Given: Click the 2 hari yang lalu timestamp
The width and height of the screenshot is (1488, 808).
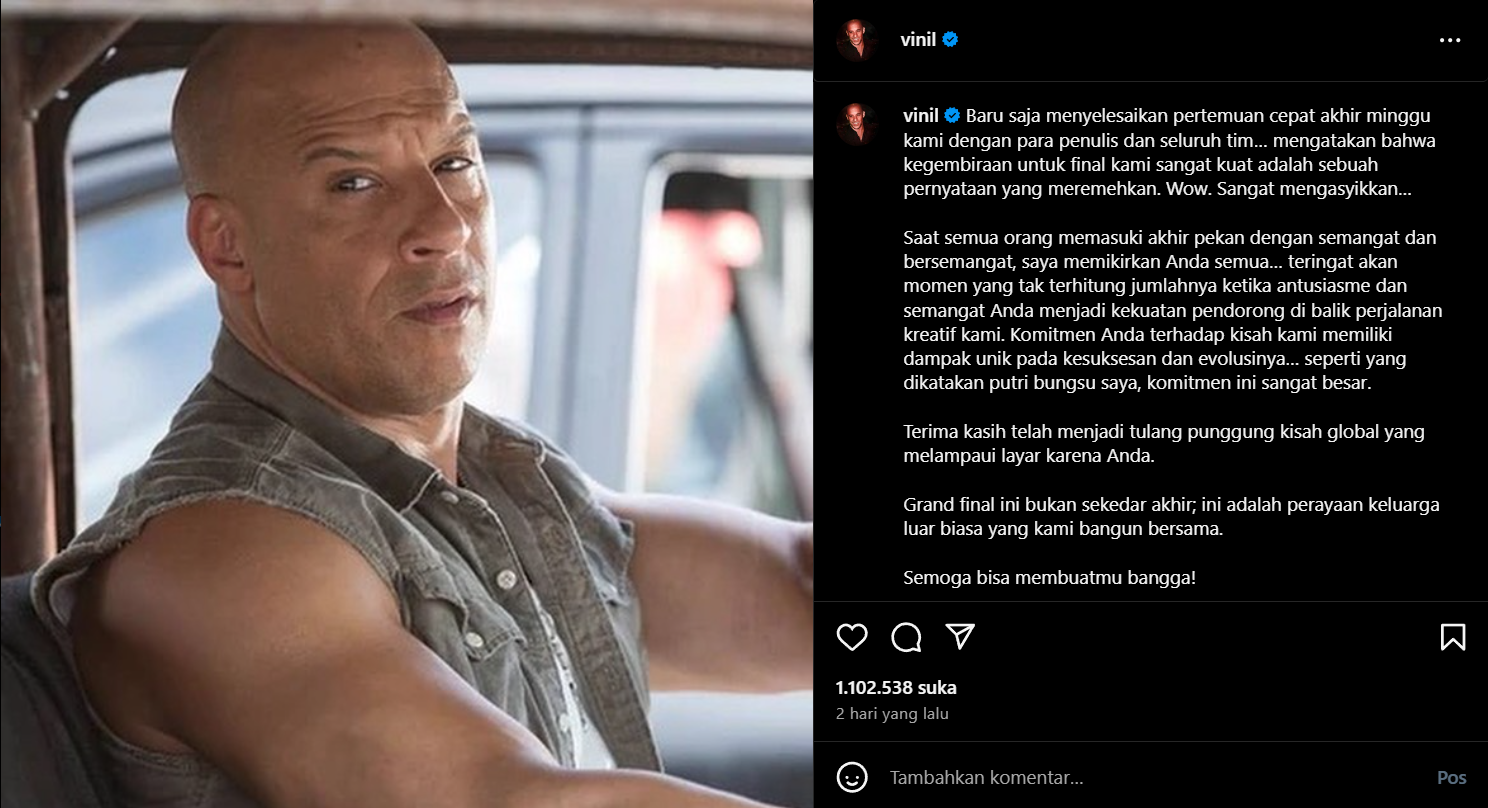Looking at the screenshot, I should click(892, 714).
